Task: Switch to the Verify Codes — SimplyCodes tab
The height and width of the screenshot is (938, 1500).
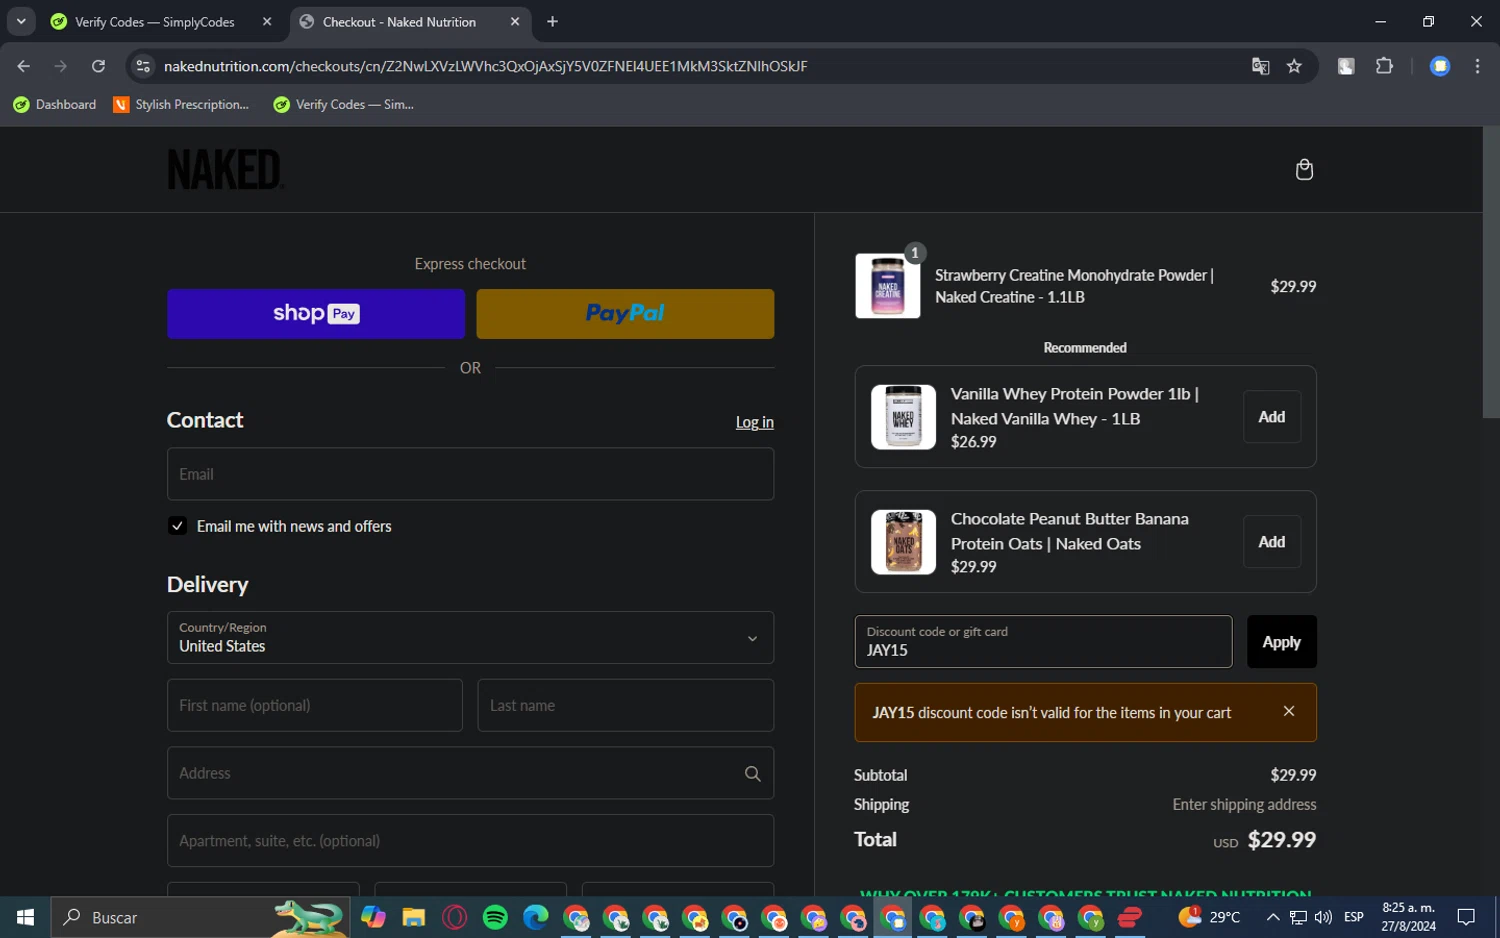Action: pos(155,22)
